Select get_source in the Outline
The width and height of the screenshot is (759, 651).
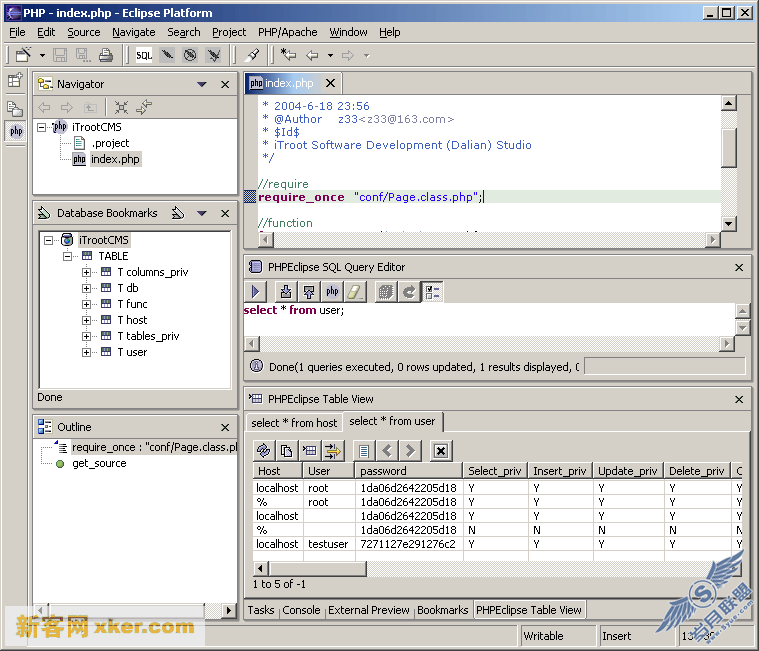point(99,463)
